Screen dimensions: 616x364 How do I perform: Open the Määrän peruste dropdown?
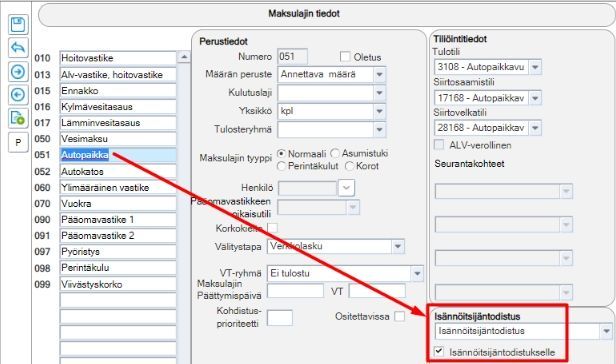379,74
